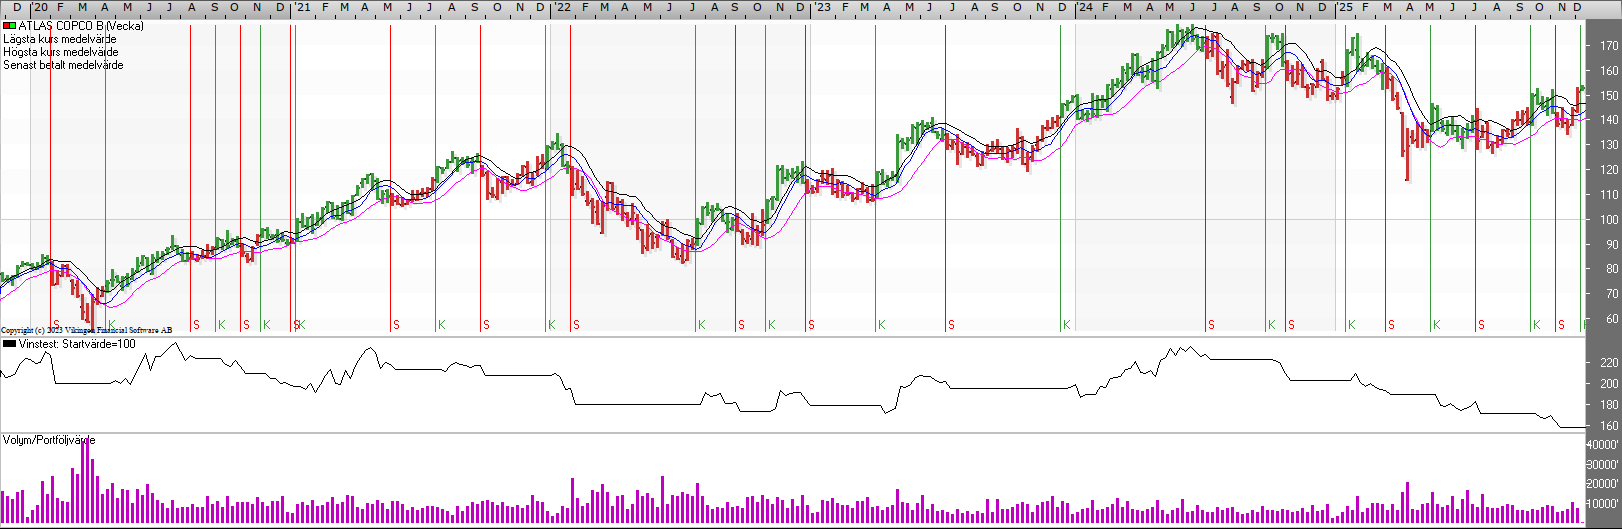Click the '23 year marker in the date header
1622x529 pixels.
[x=822, y=8]
